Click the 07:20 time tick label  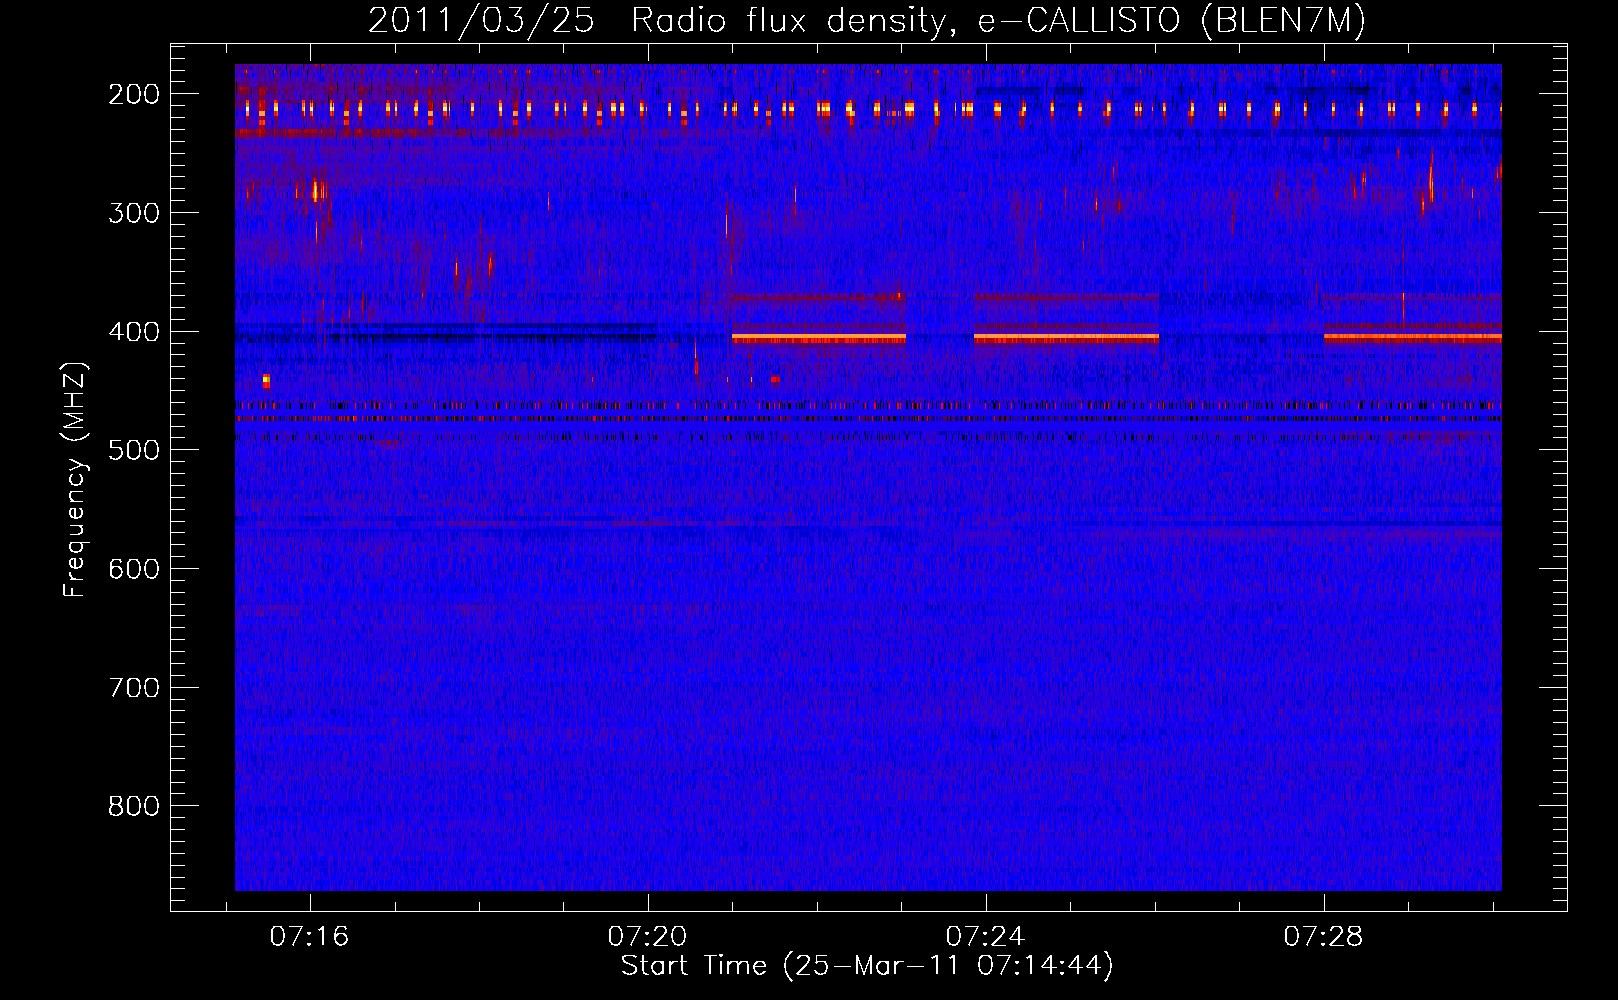click(648, 937)
